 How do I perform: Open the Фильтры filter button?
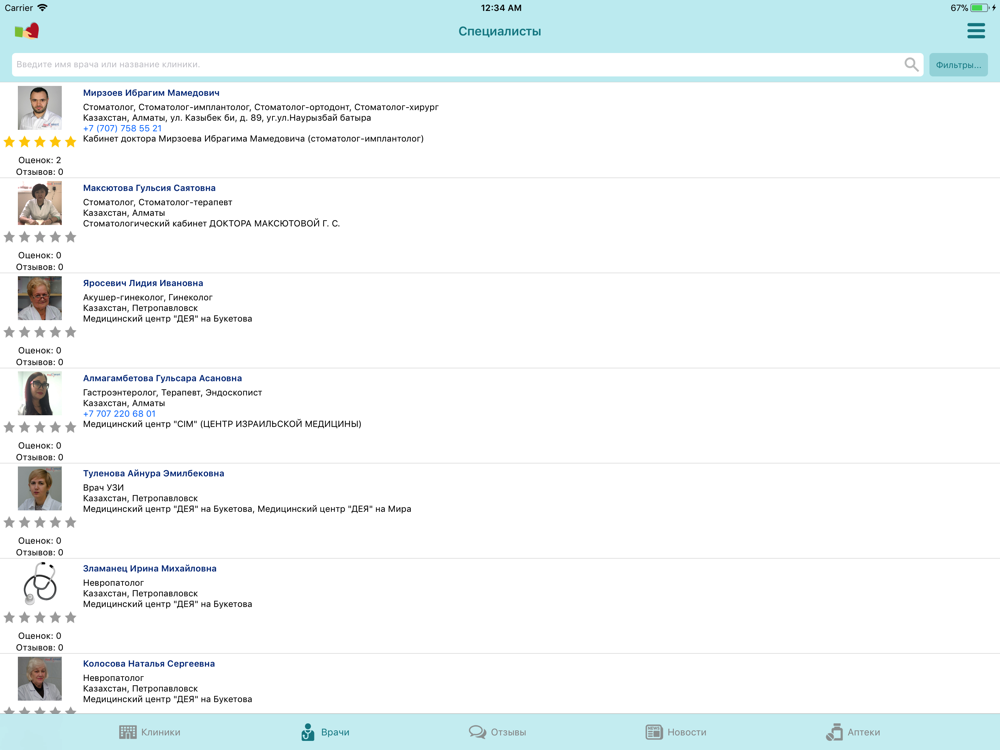(958, 64)
